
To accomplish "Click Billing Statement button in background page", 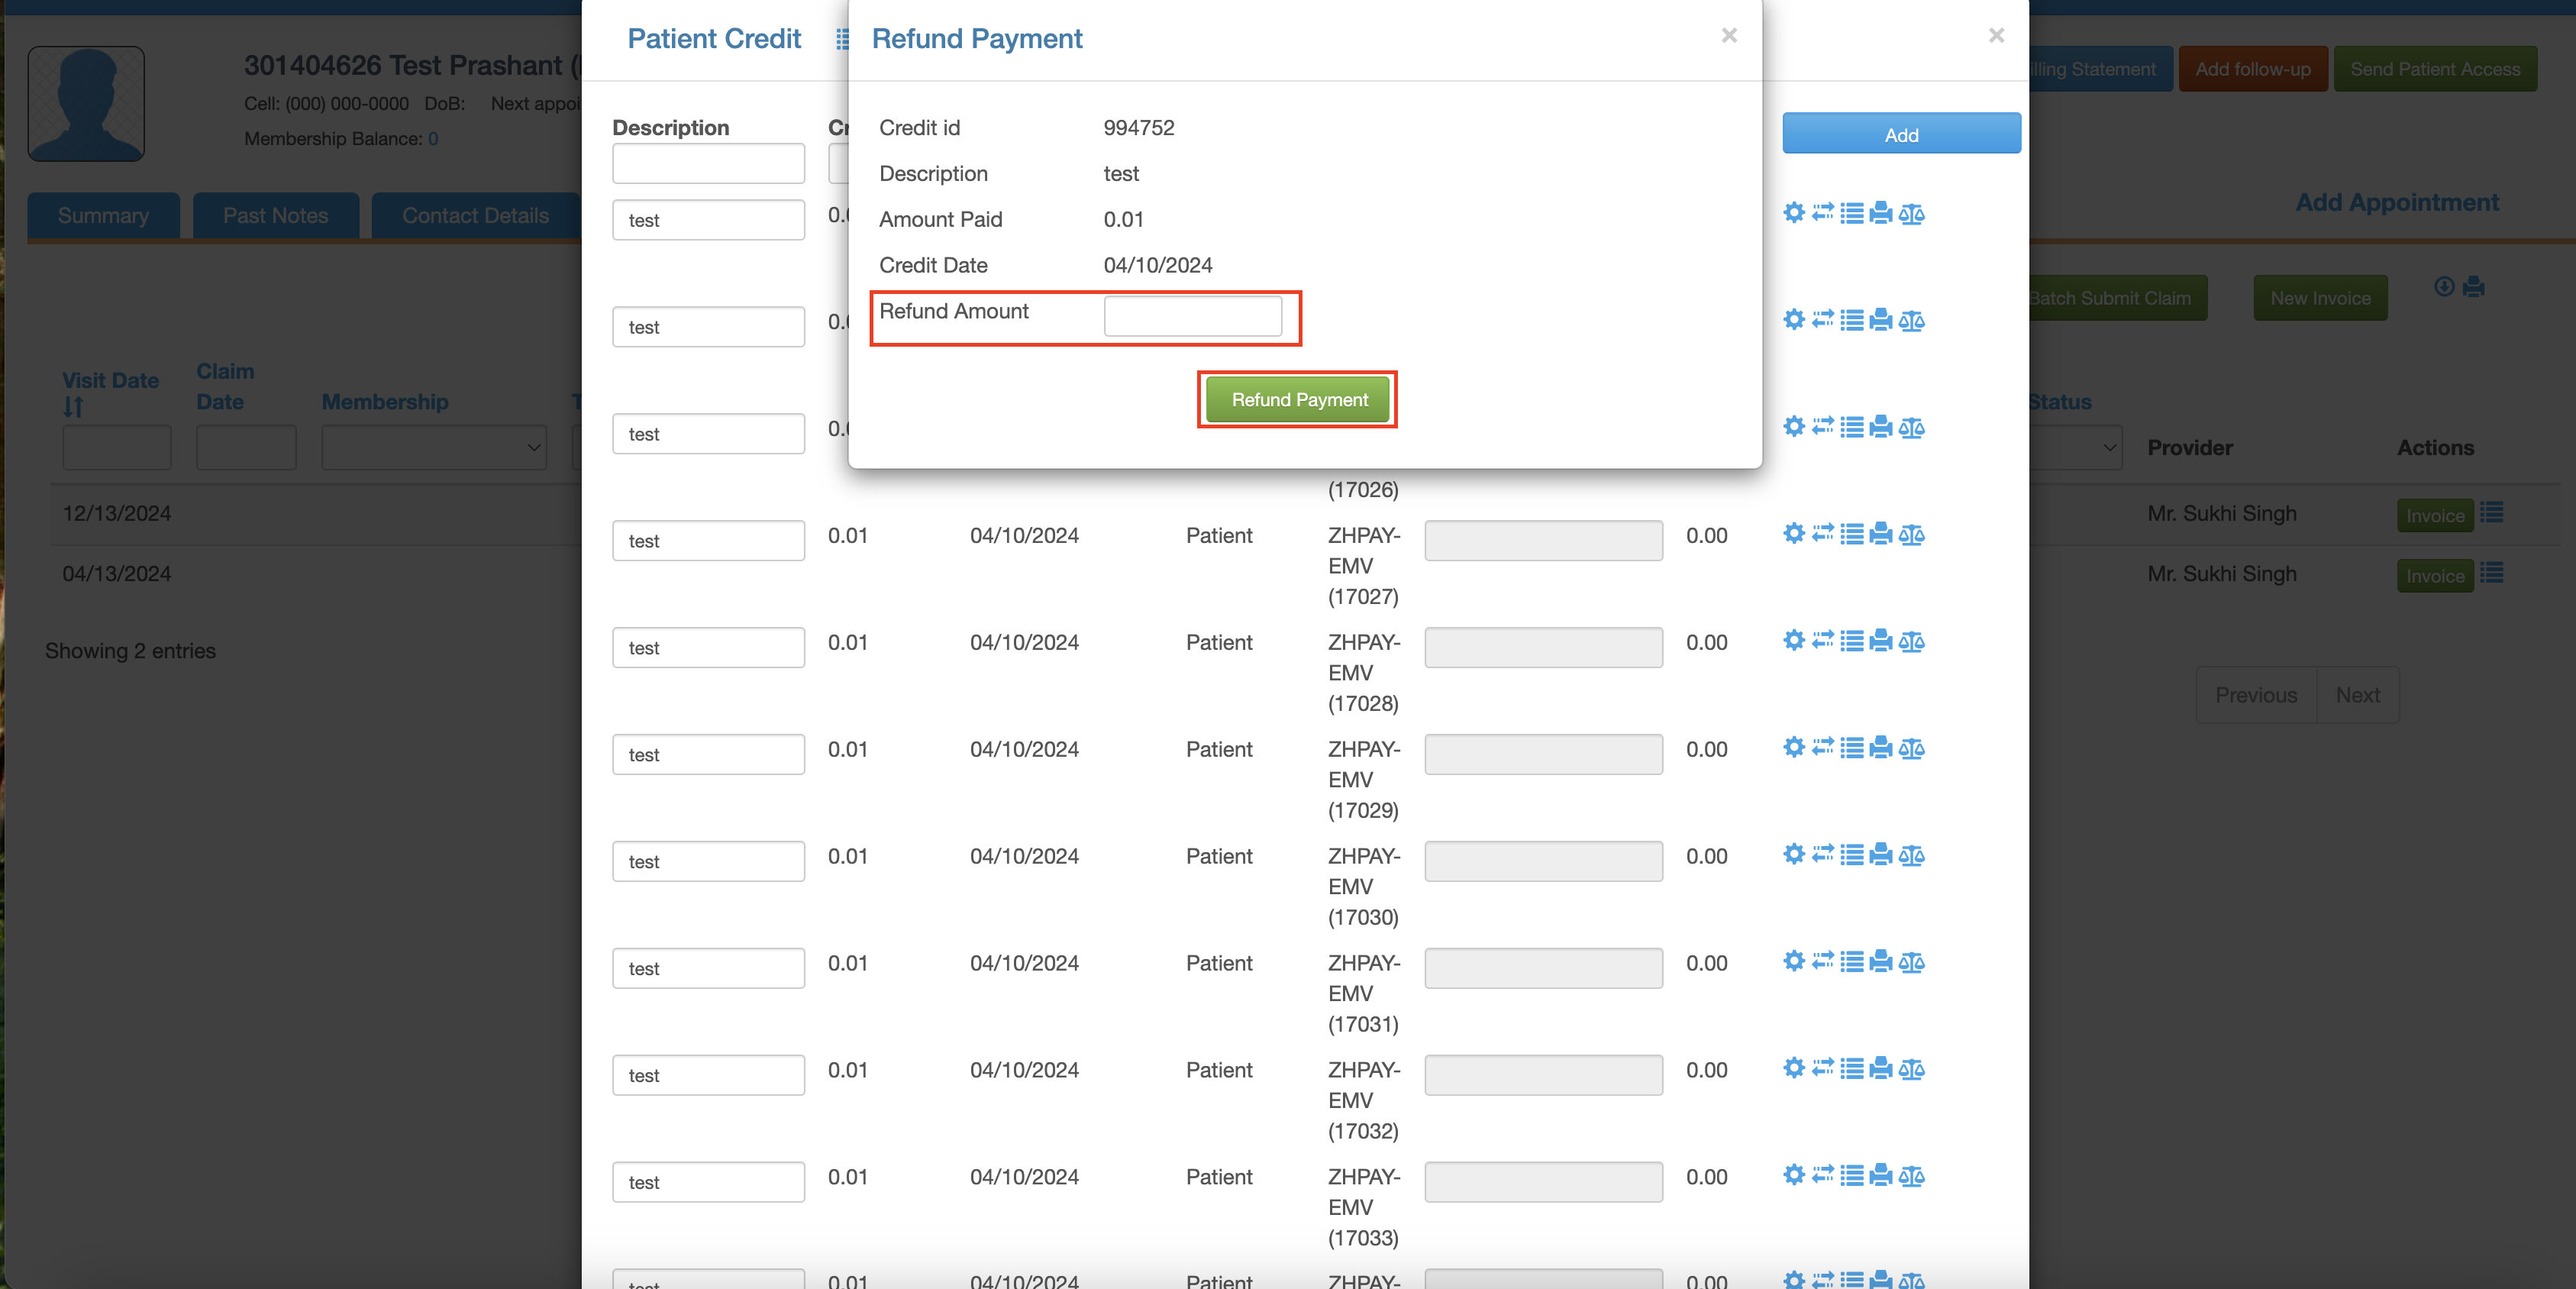I will [x=2100, y=69].
